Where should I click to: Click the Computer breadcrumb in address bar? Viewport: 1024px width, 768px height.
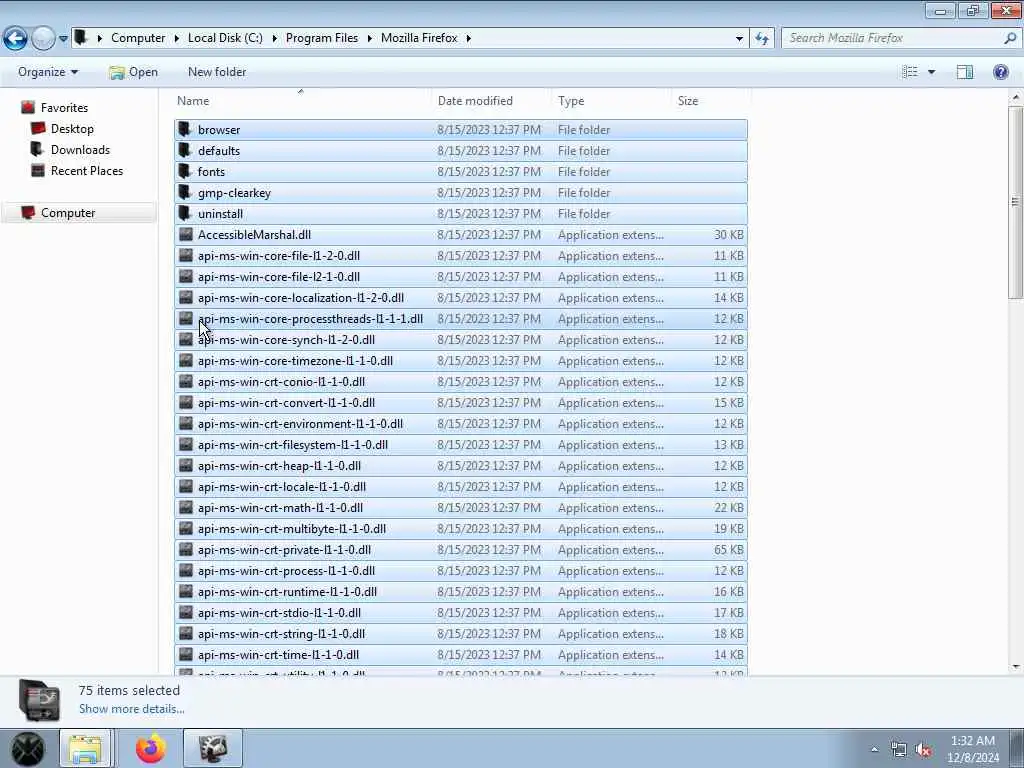[x=138, y=38]
